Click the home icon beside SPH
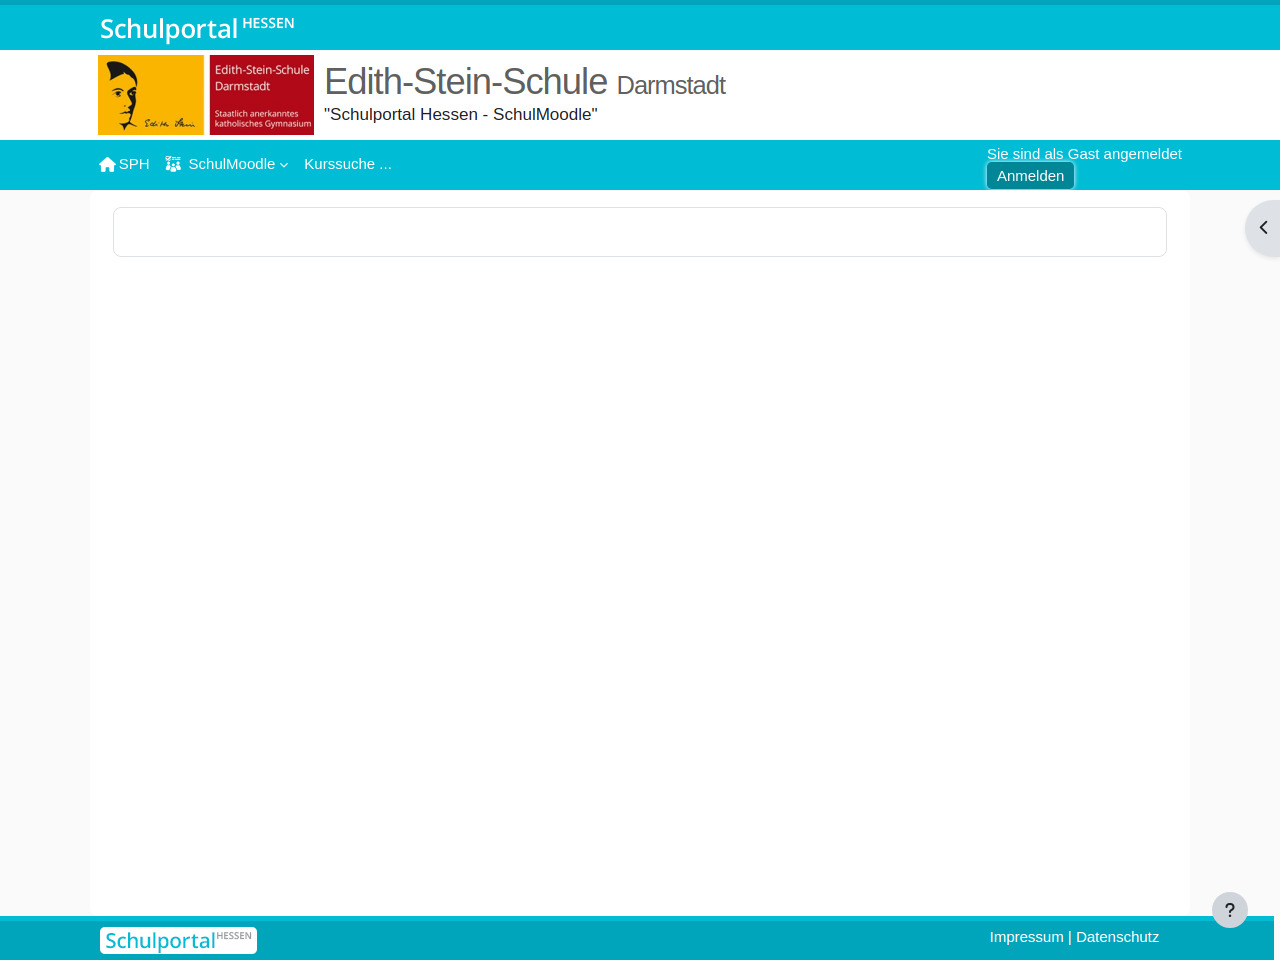 (x=107, y=164)
